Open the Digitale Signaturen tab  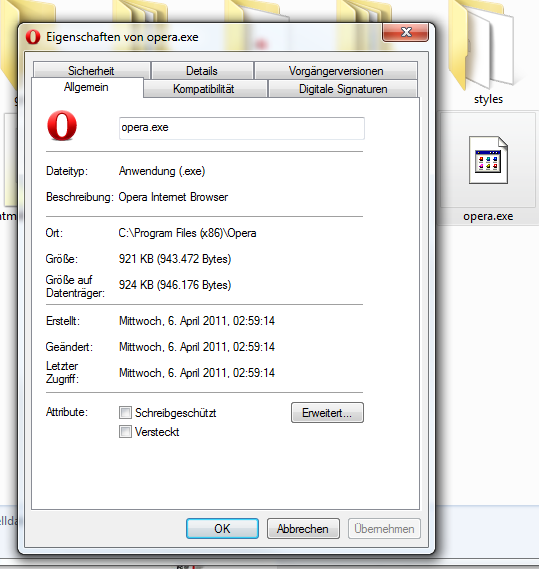pyautogui.click(x=343, y=89)
